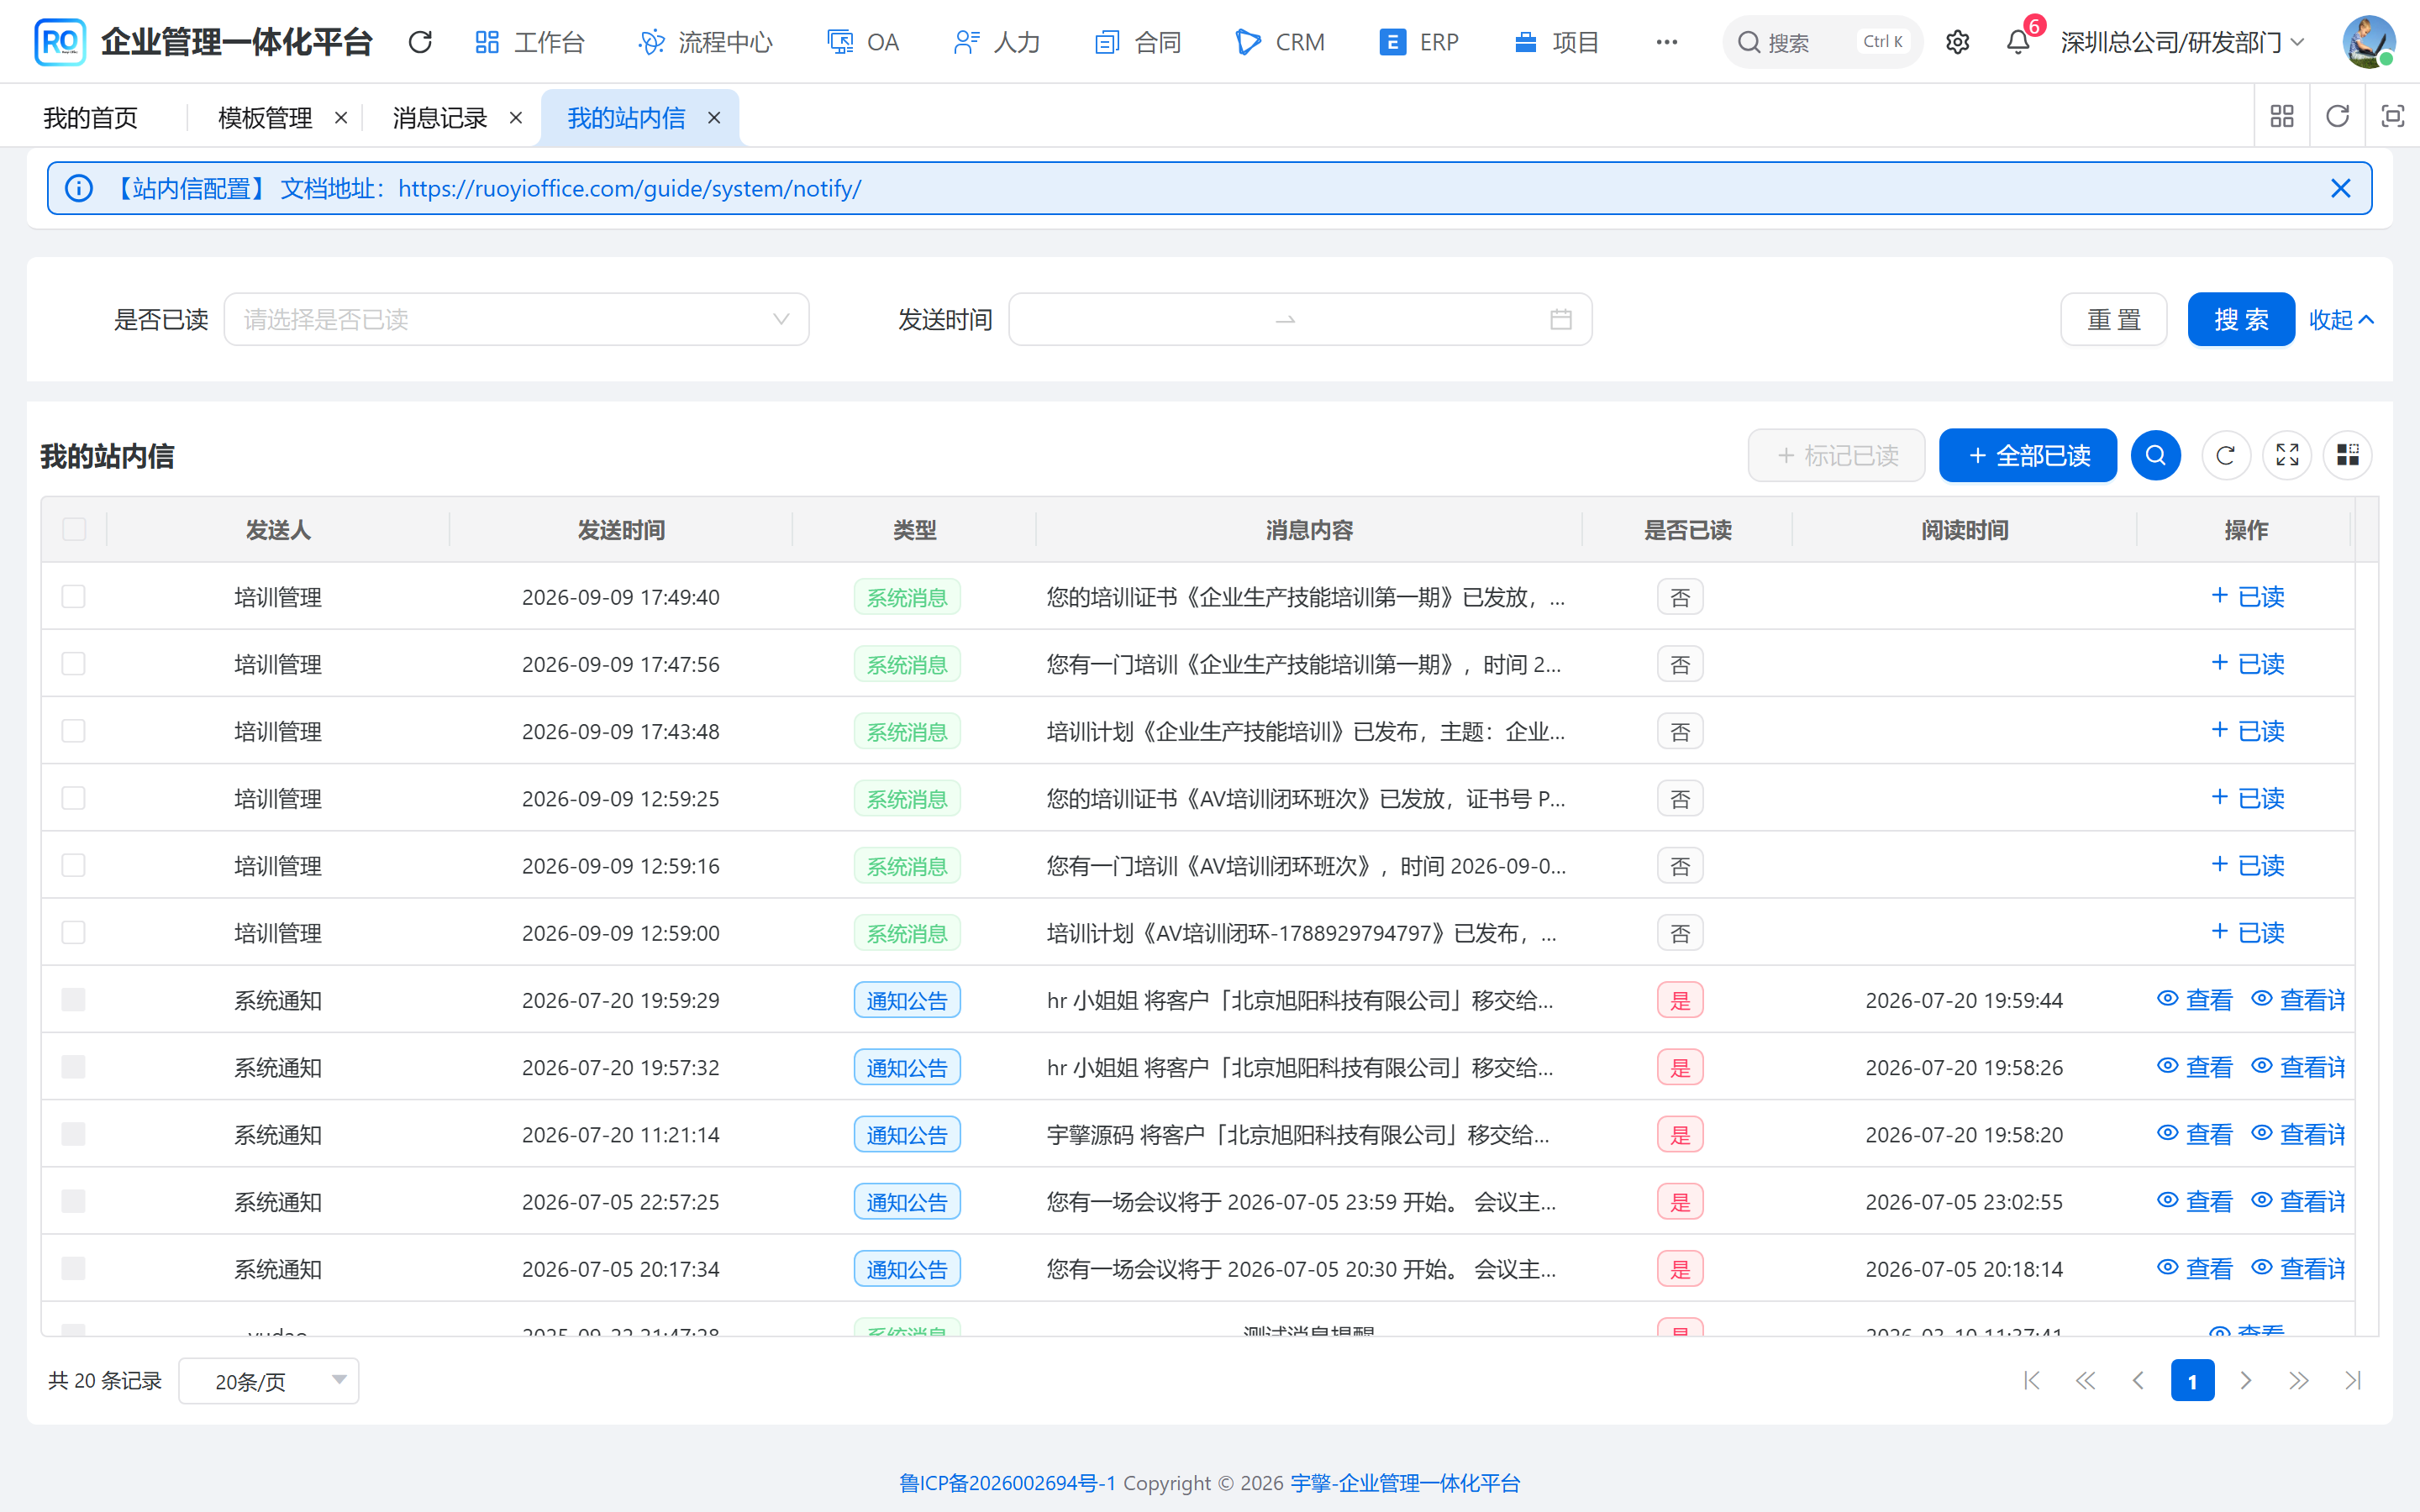The width and height of the screenshot is (2420, 1512).
Task: Click the user avatar picture
Action: click(2368, 42)
